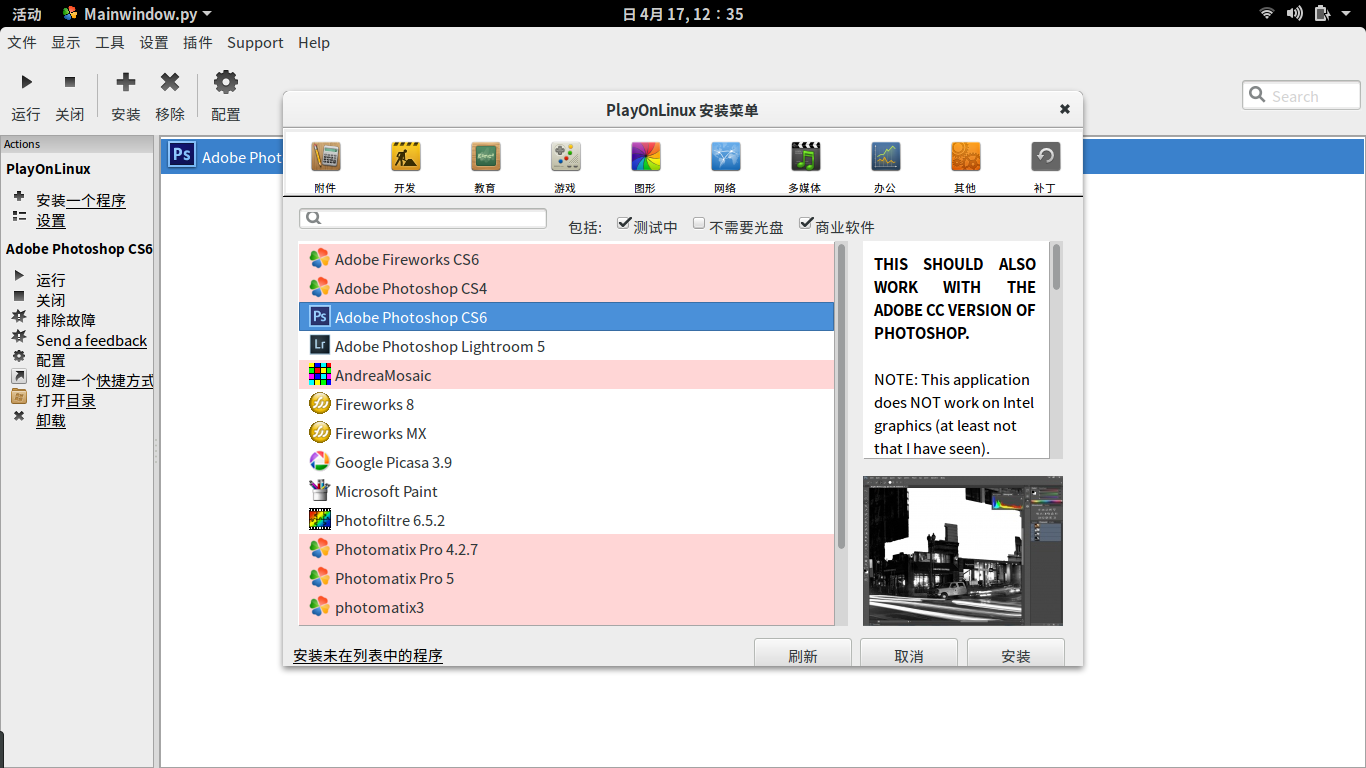The height and width of the screenshot is (768, 1366).
Task: Click the 移除 remove toolbar icon
Action: 170,82
